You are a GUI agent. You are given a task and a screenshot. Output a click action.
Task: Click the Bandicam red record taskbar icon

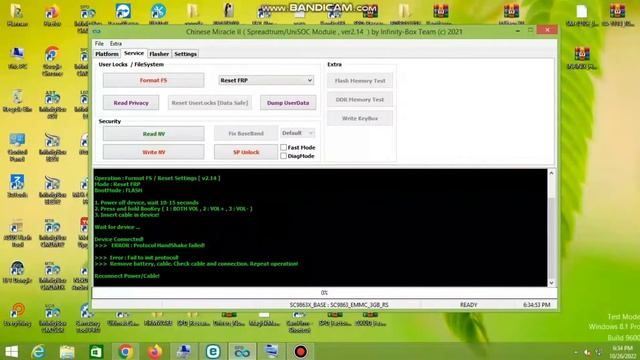pos(300,351)
